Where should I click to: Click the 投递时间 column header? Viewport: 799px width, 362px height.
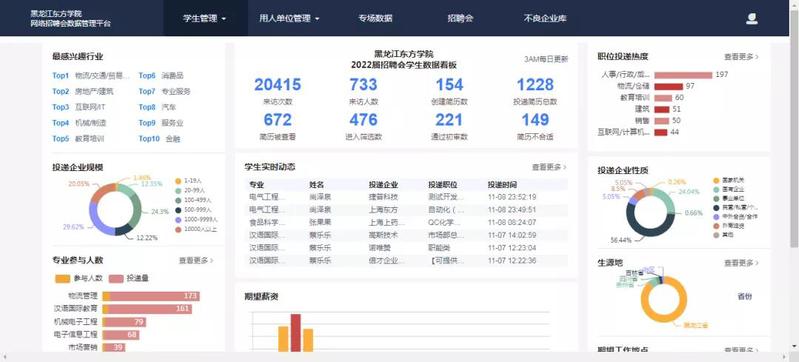click(502, 185)
